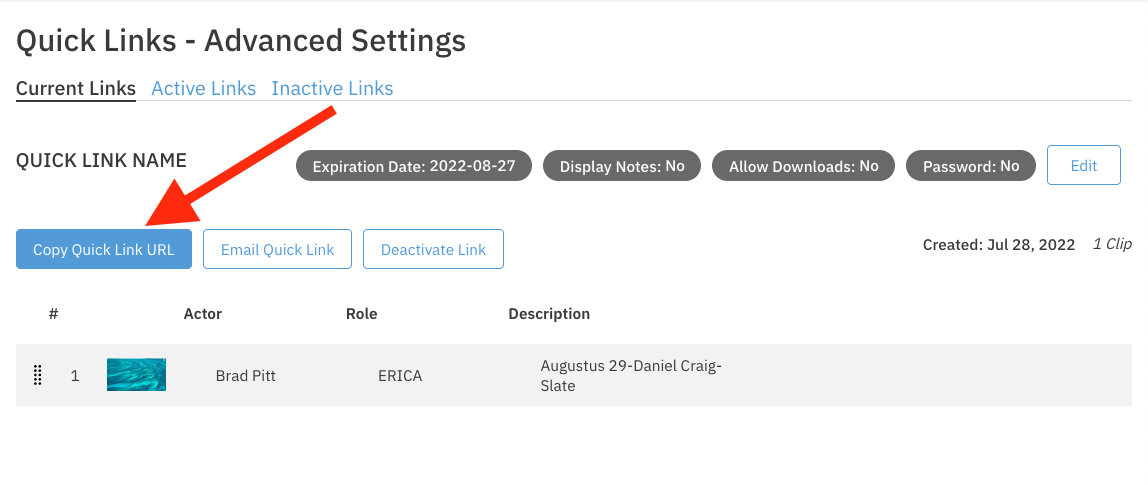Click the Expiration Date 2022-08-27 badge

click(x=414, y=166)
